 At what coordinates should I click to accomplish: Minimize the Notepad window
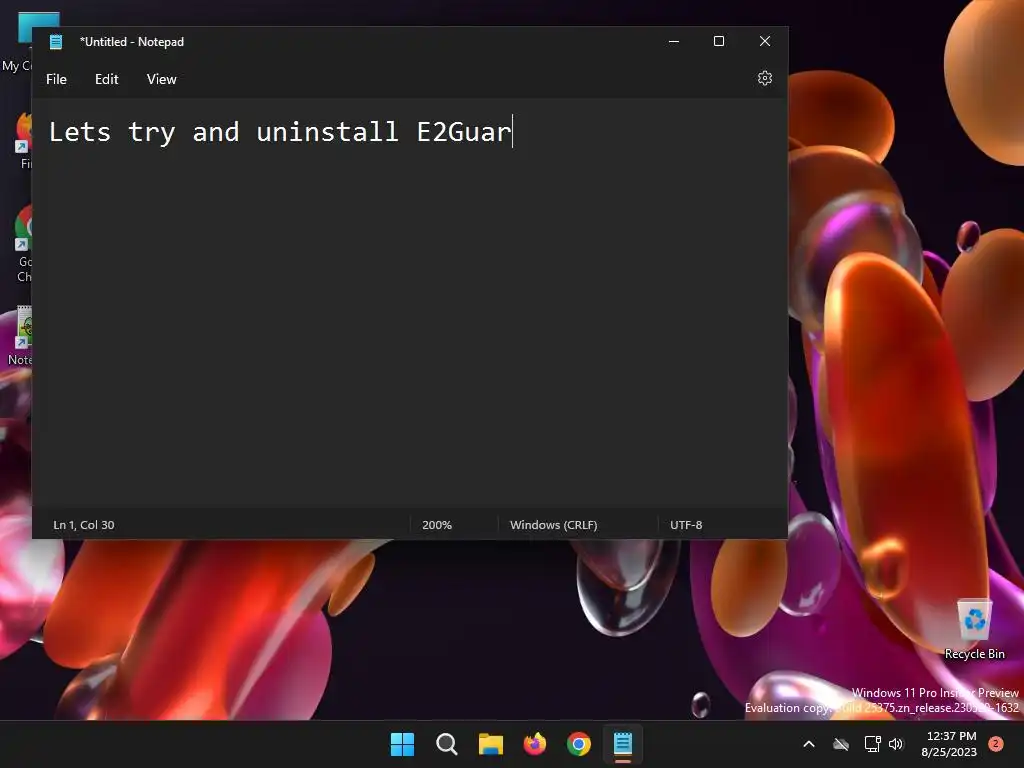pos(674,41)
